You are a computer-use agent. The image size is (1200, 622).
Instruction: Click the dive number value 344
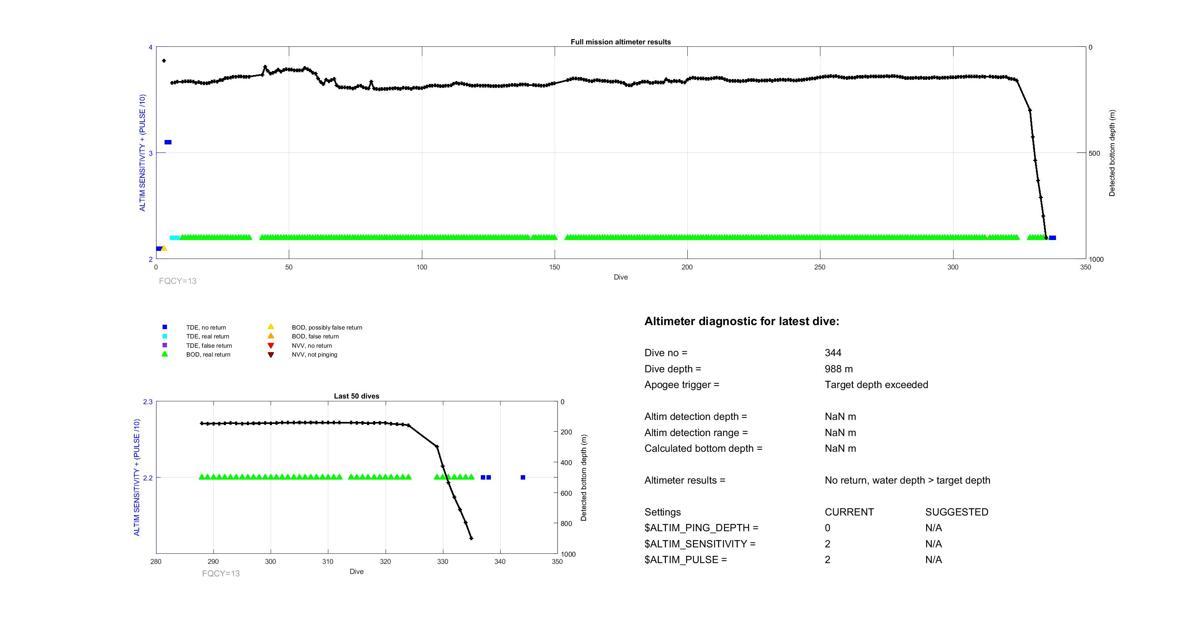[833, 353]
